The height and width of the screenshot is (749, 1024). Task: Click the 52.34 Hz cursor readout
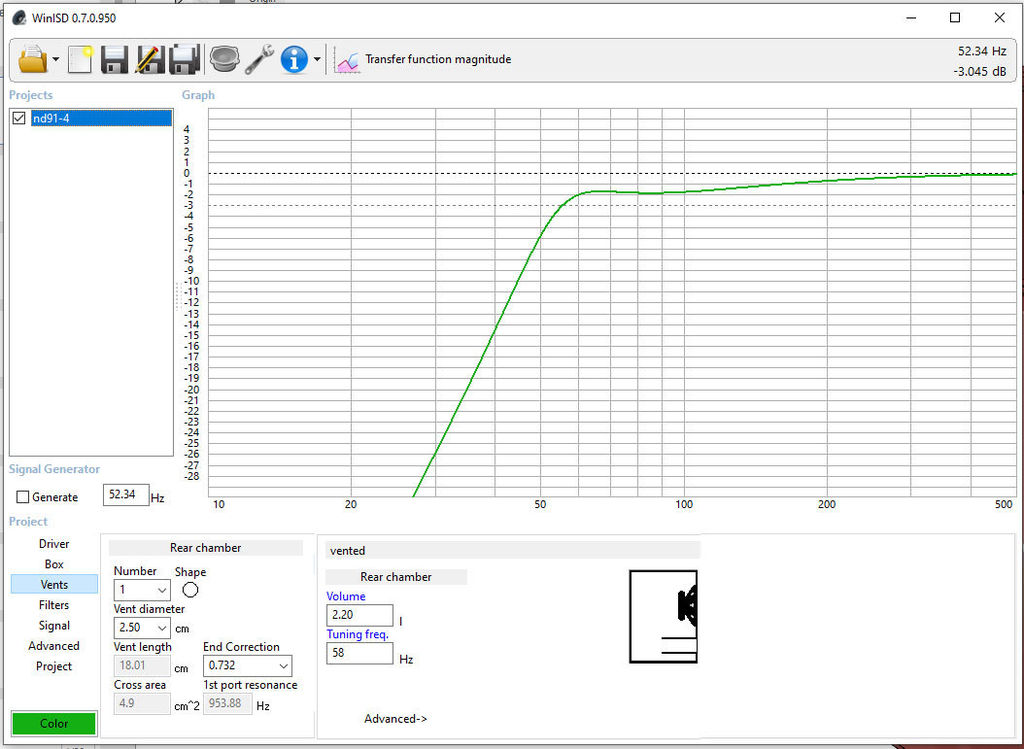[982, 51]
